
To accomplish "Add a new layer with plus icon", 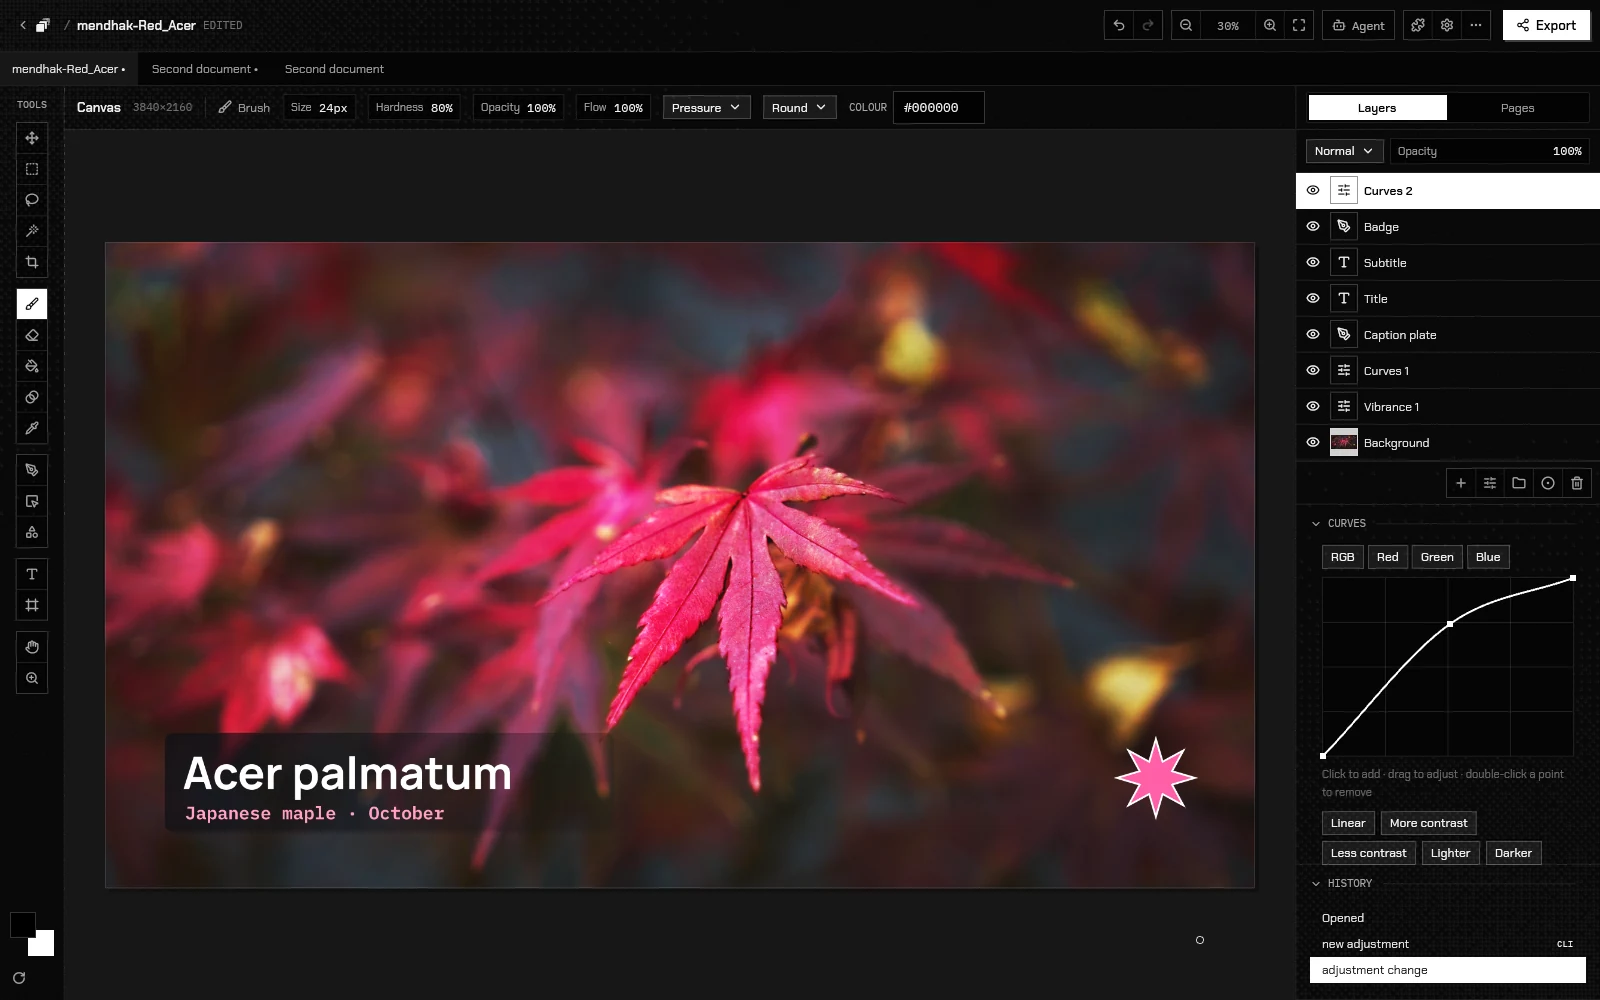I will [1461, 483].
